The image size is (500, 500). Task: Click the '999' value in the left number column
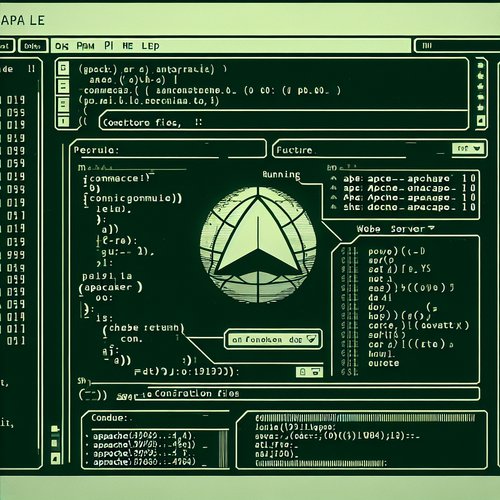pos(16,255)
